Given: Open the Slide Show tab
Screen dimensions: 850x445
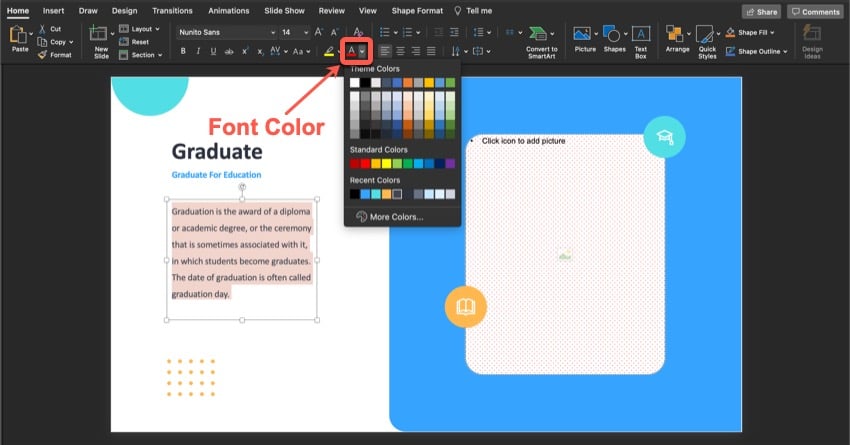Looking at the screenshot, I should click(x=283, y=10).
